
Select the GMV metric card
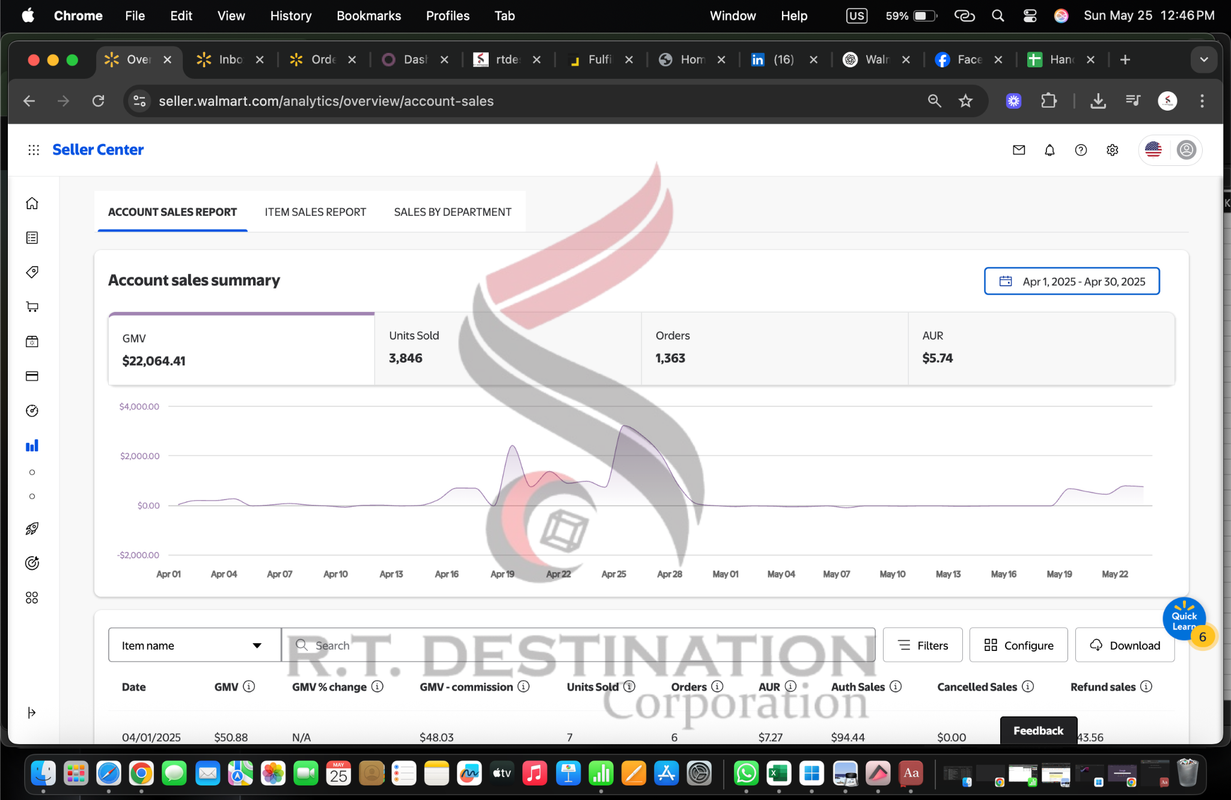[241, 349]
